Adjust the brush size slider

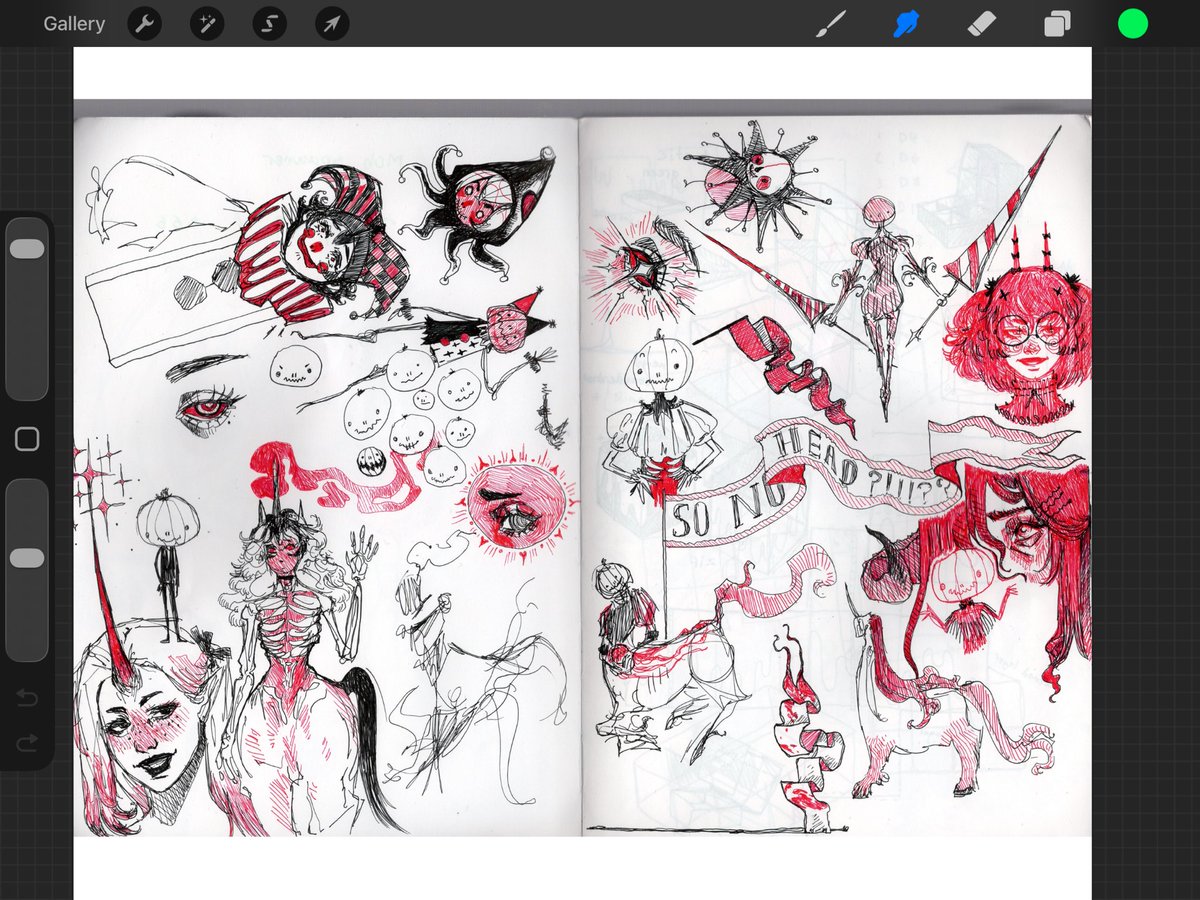[27, 308]
